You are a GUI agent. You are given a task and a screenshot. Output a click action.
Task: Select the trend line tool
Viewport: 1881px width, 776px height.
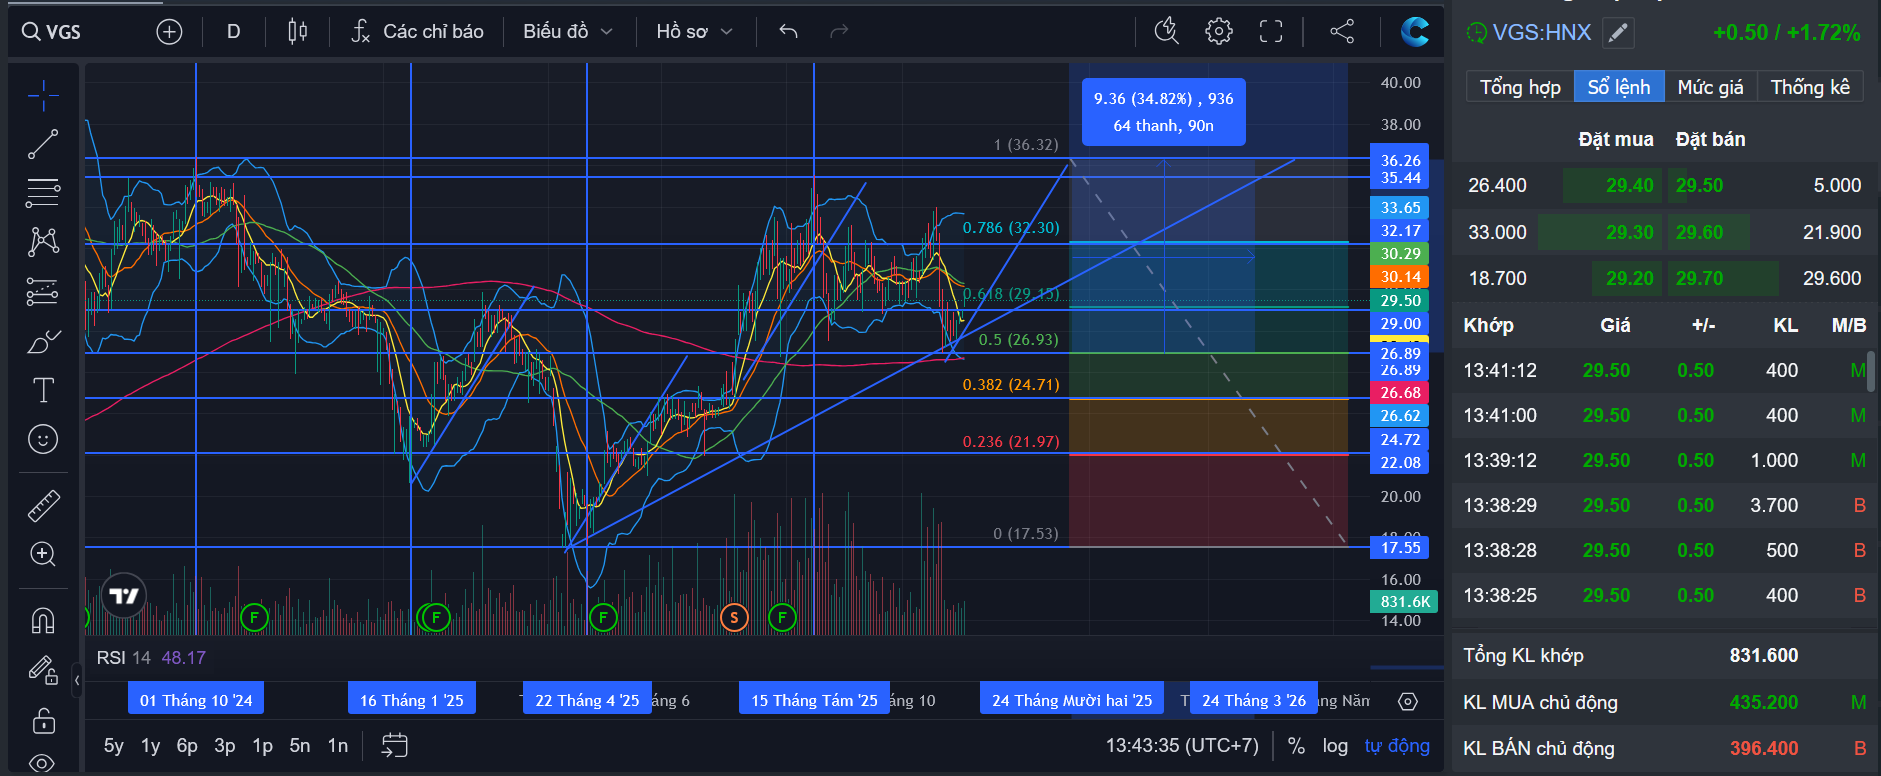43,144
